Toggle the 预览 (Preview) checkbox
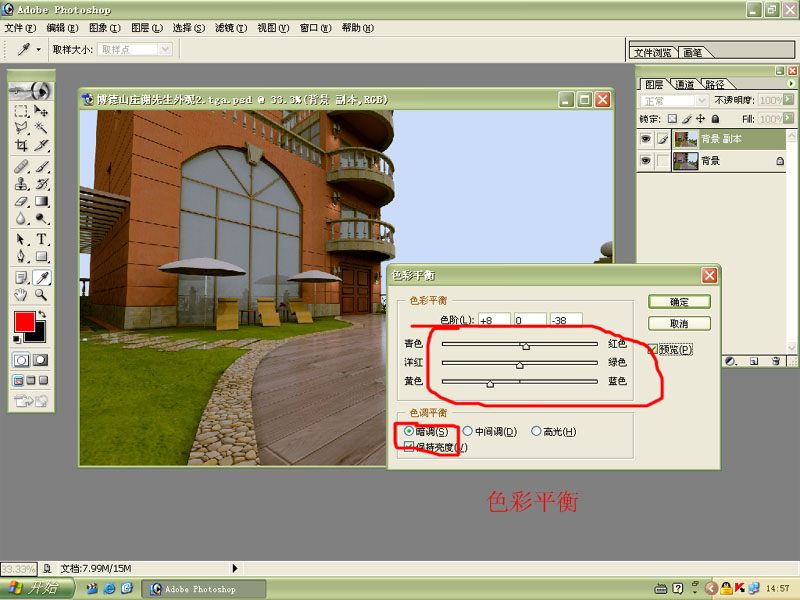800x600 pixels. click(653, 349)
